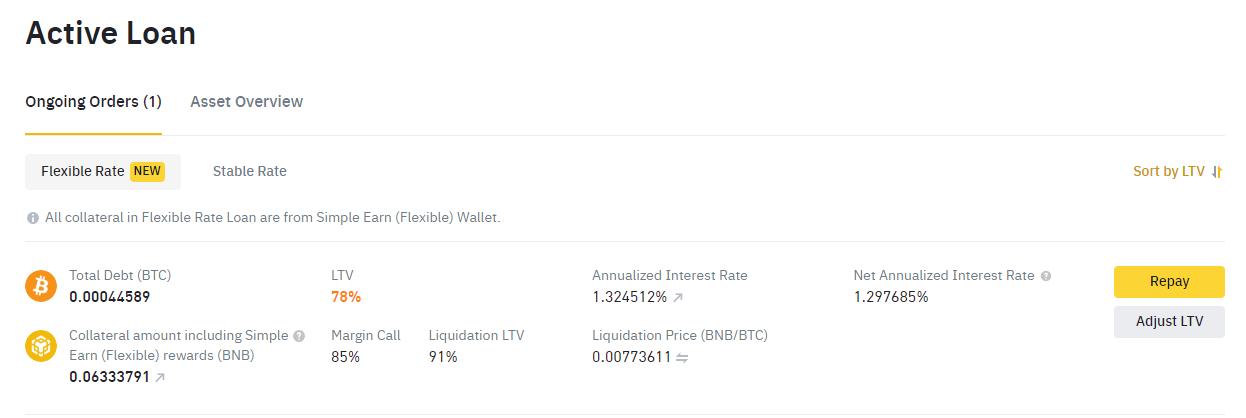Click the 91% Liquidation LTV value
Image resolution: width=1246 pixels, height=418 pixels.
pyautogui.click(x=443, y=357)
